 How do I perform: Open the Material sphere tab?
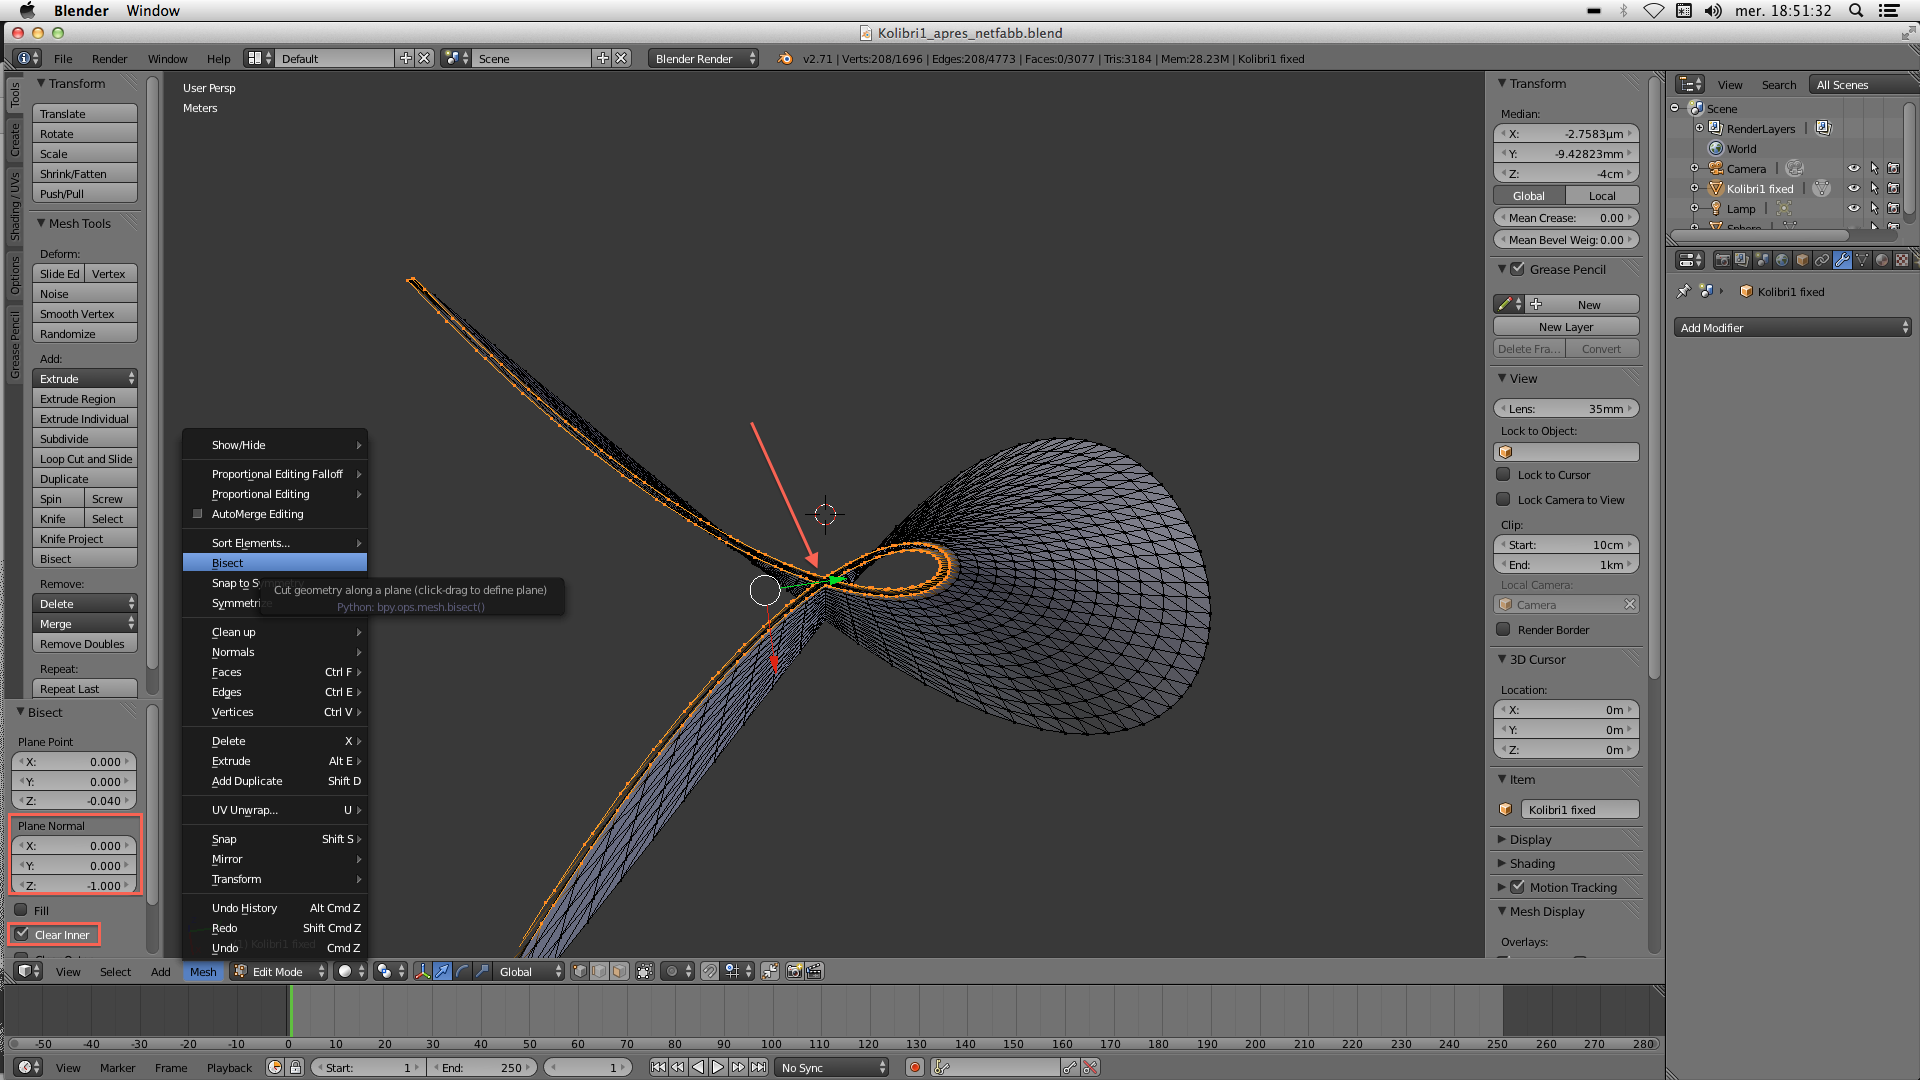click(1882, 260)
